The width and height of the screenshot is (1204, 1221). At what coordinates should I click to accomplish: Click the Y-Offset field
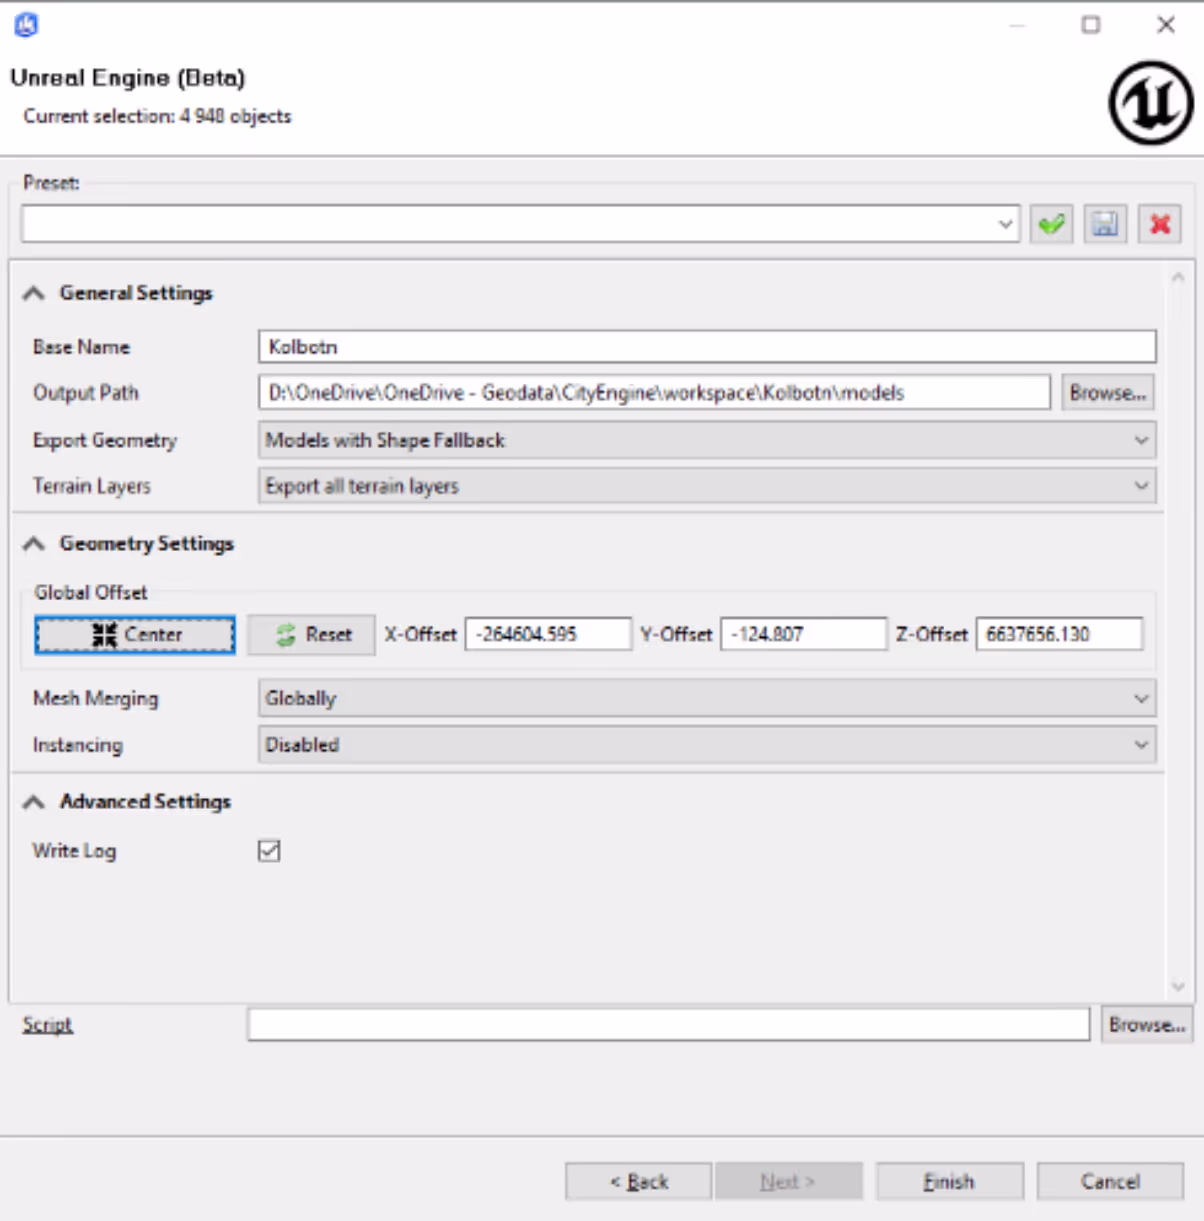(x=803, y=634)
